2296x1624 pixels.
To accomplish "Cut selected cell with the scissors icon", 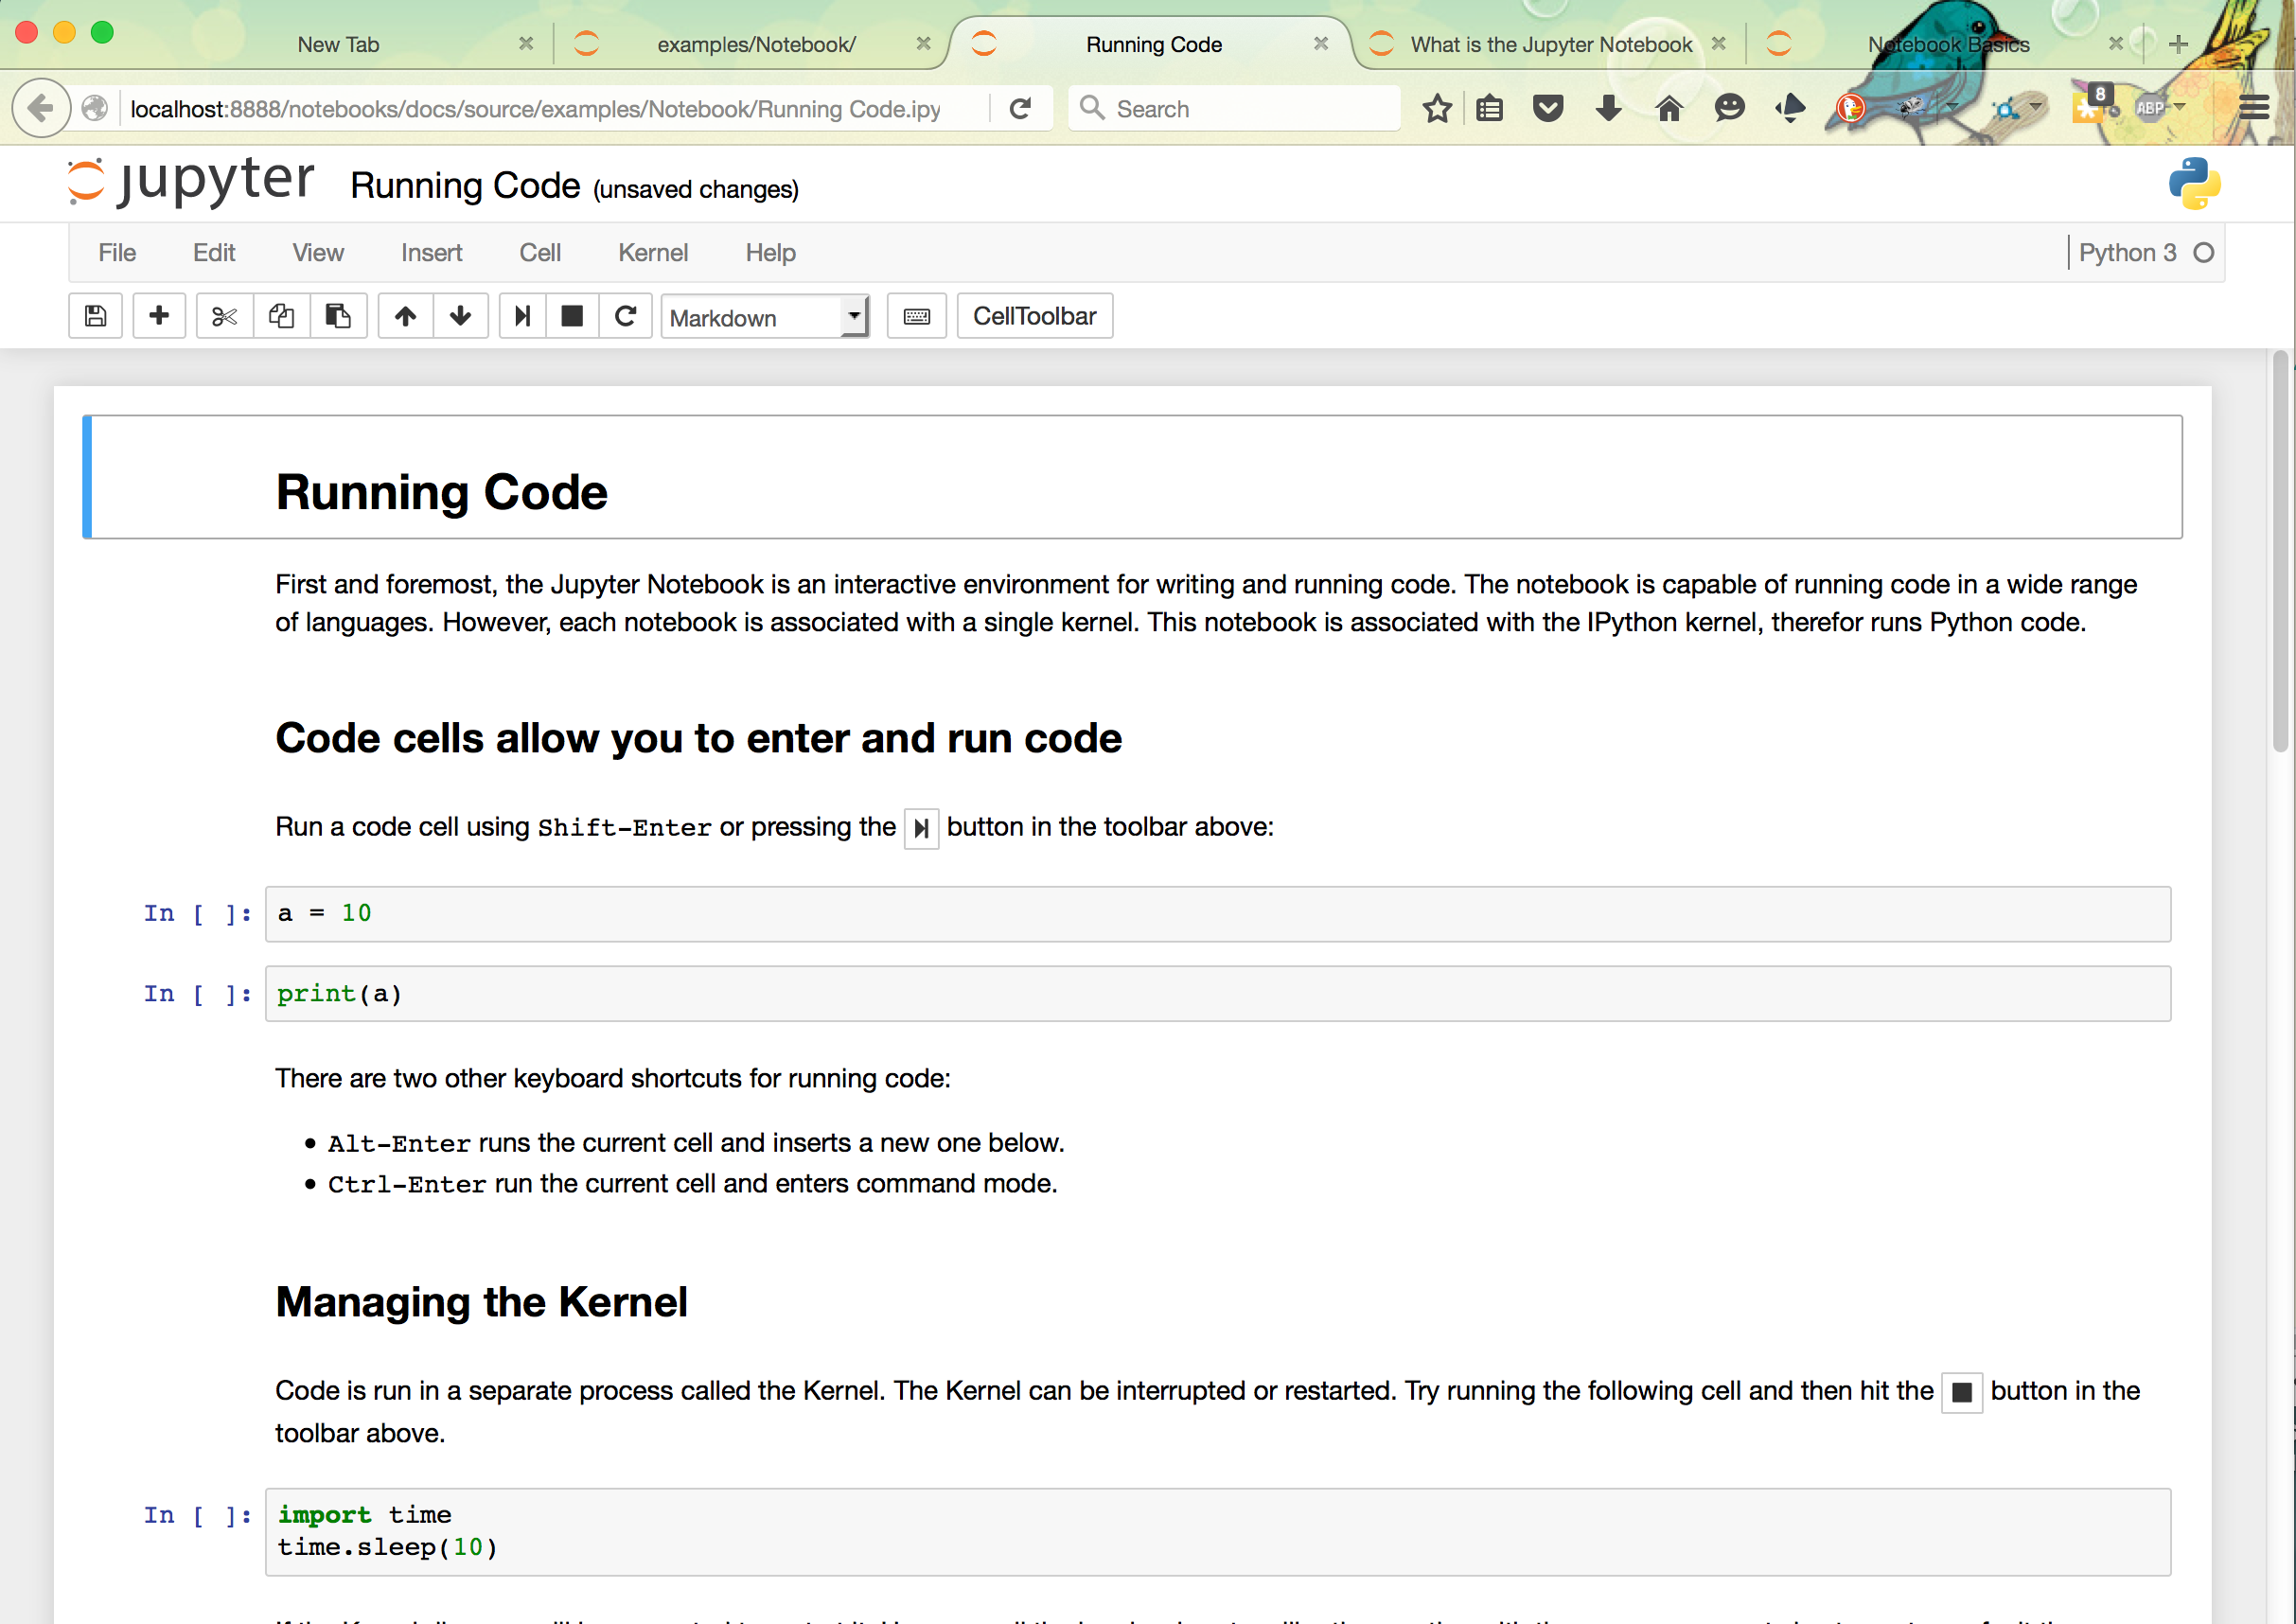I will (x=224, y=316).
